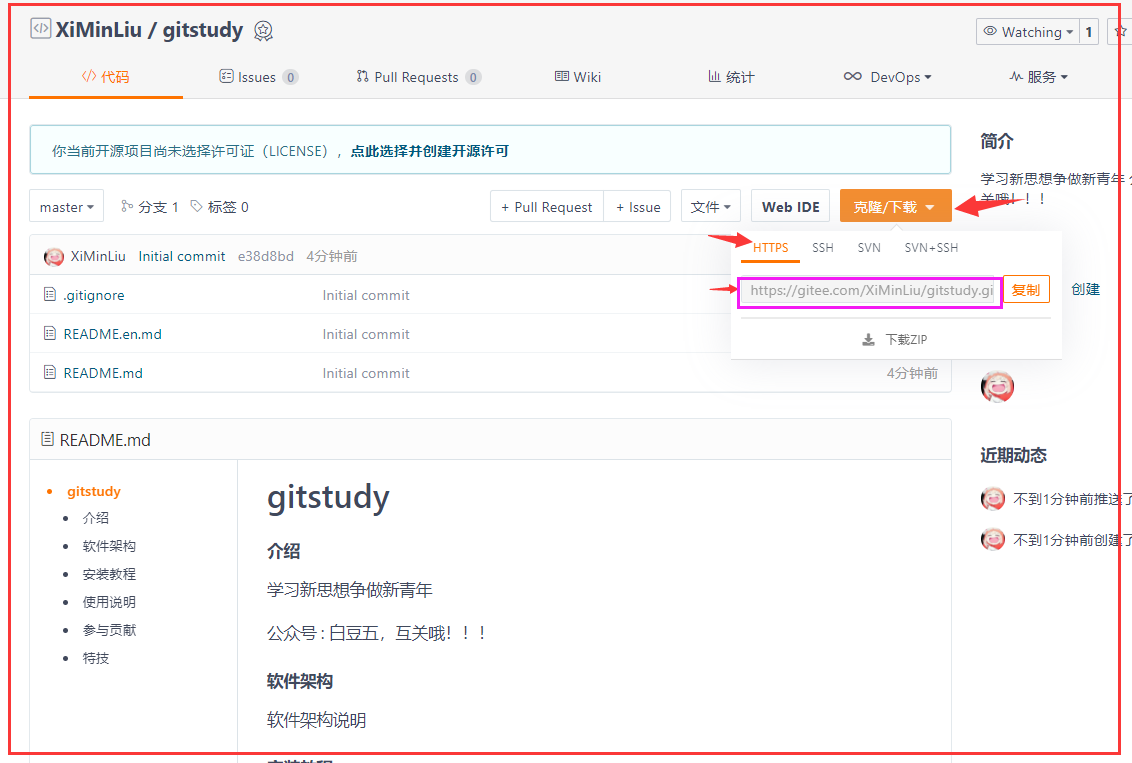The image size is (1132, 763).
Task: Click the watcher count 1 badge
Action: [x=1089, y=32]
